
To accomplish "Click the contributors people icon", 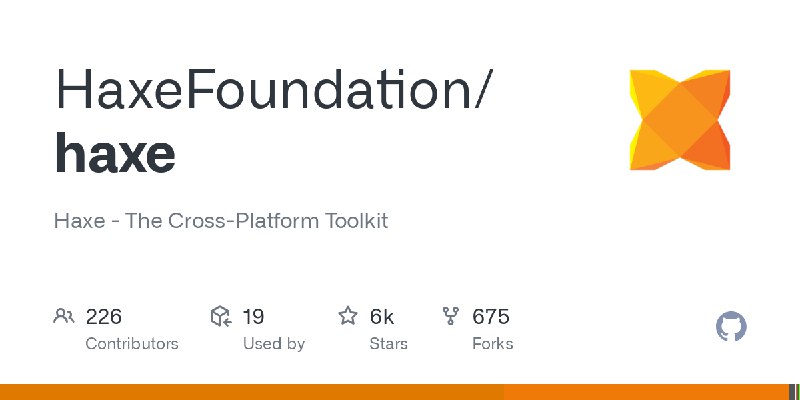I will coord(64,316).
